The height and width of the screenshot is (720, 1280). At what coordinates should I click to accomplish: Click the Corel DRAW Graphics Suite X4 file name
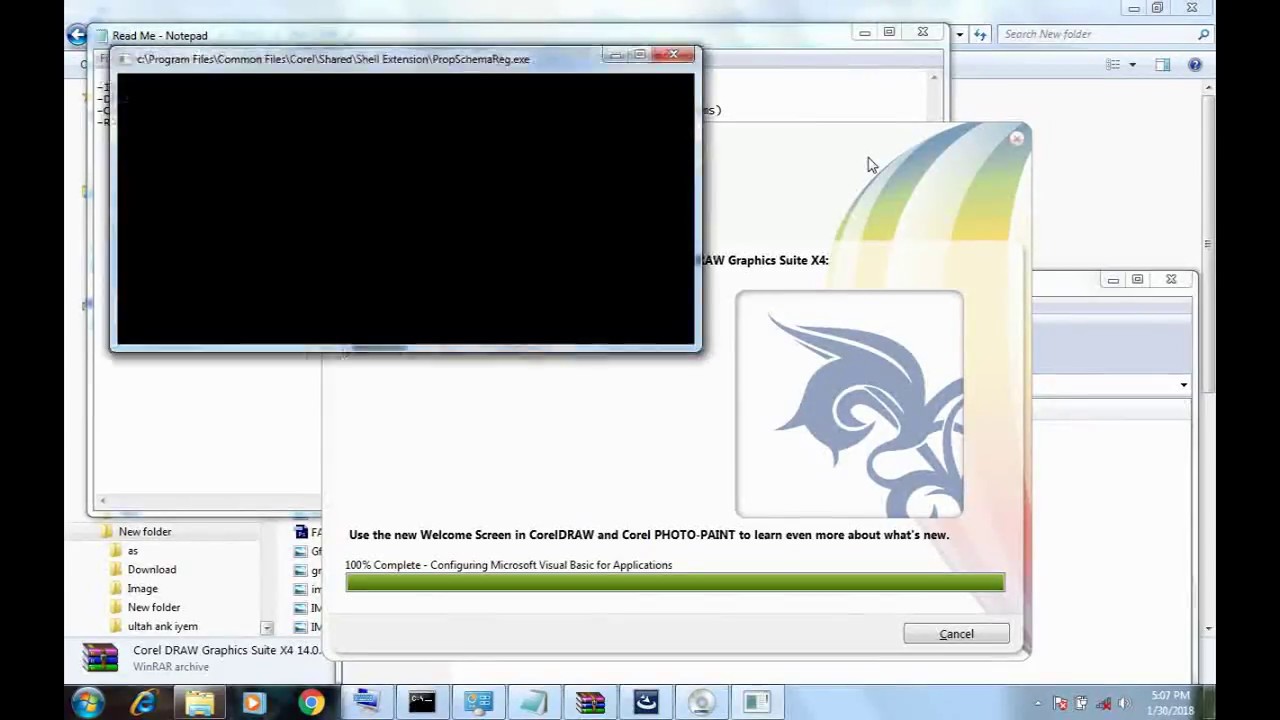point(227,650)
